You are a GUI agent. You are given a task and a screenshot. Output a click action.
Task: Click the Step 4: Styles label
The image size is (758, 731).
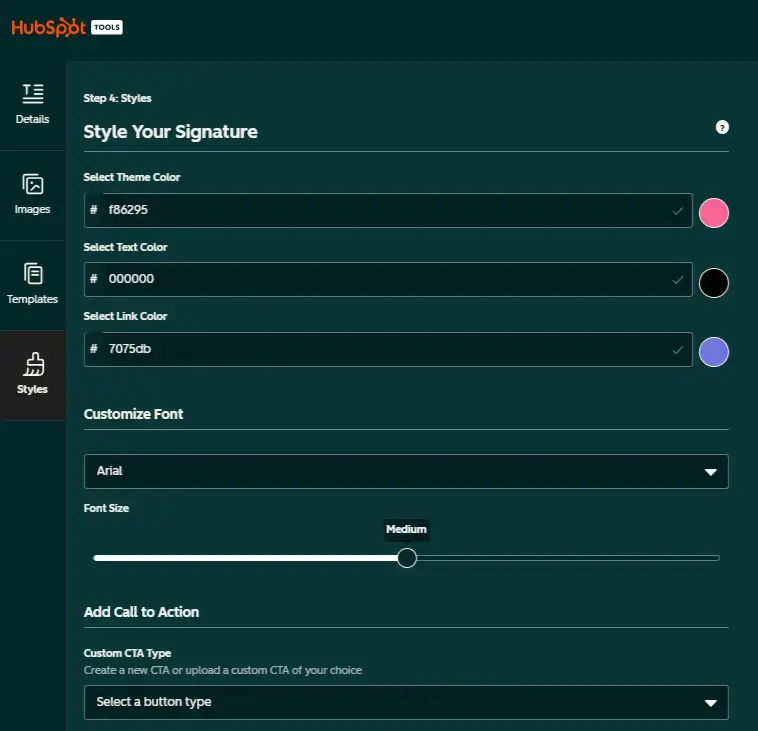117,98
